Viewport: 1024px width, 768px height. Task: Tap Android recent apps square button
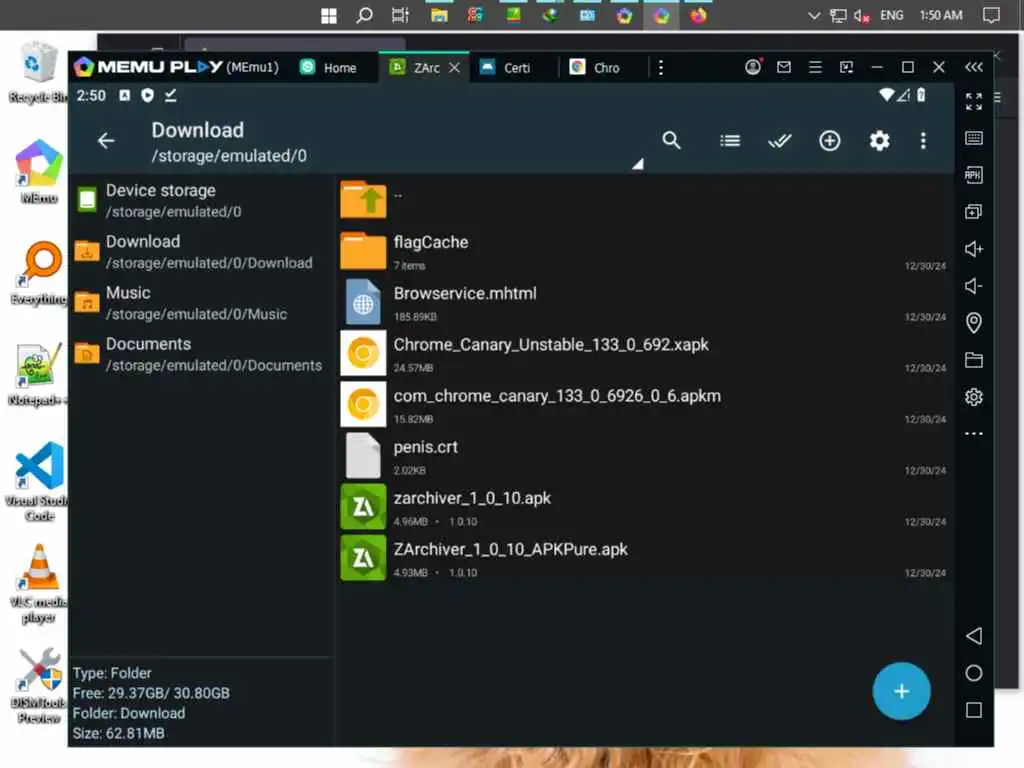point(973,710)
